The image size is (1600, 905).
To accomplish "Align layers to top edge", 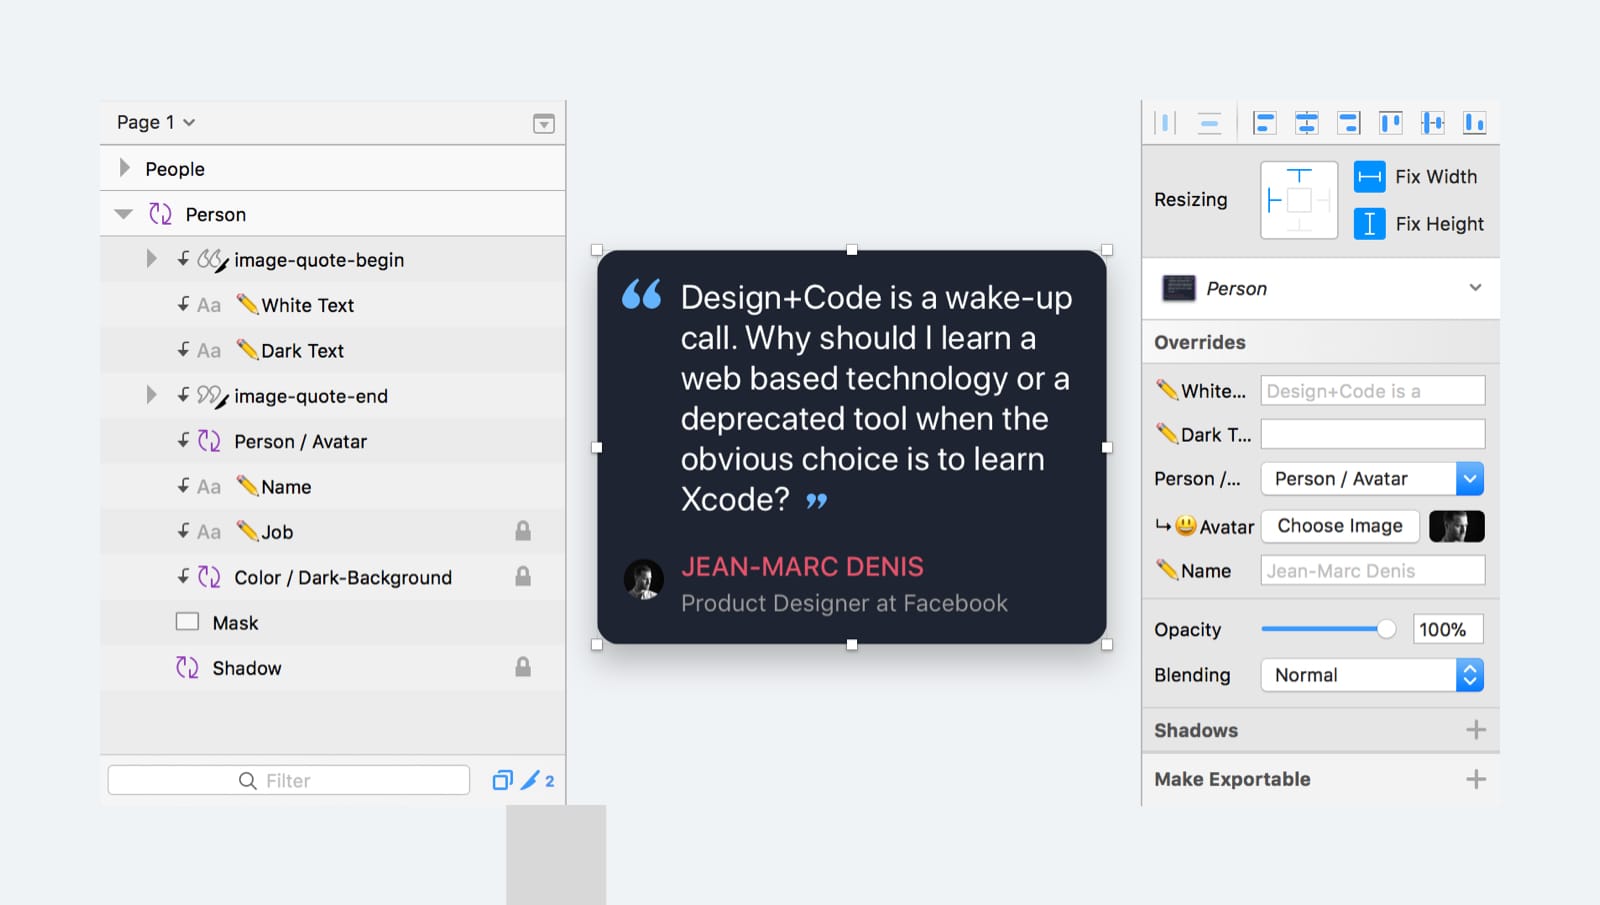I will tap(1391, 123).
